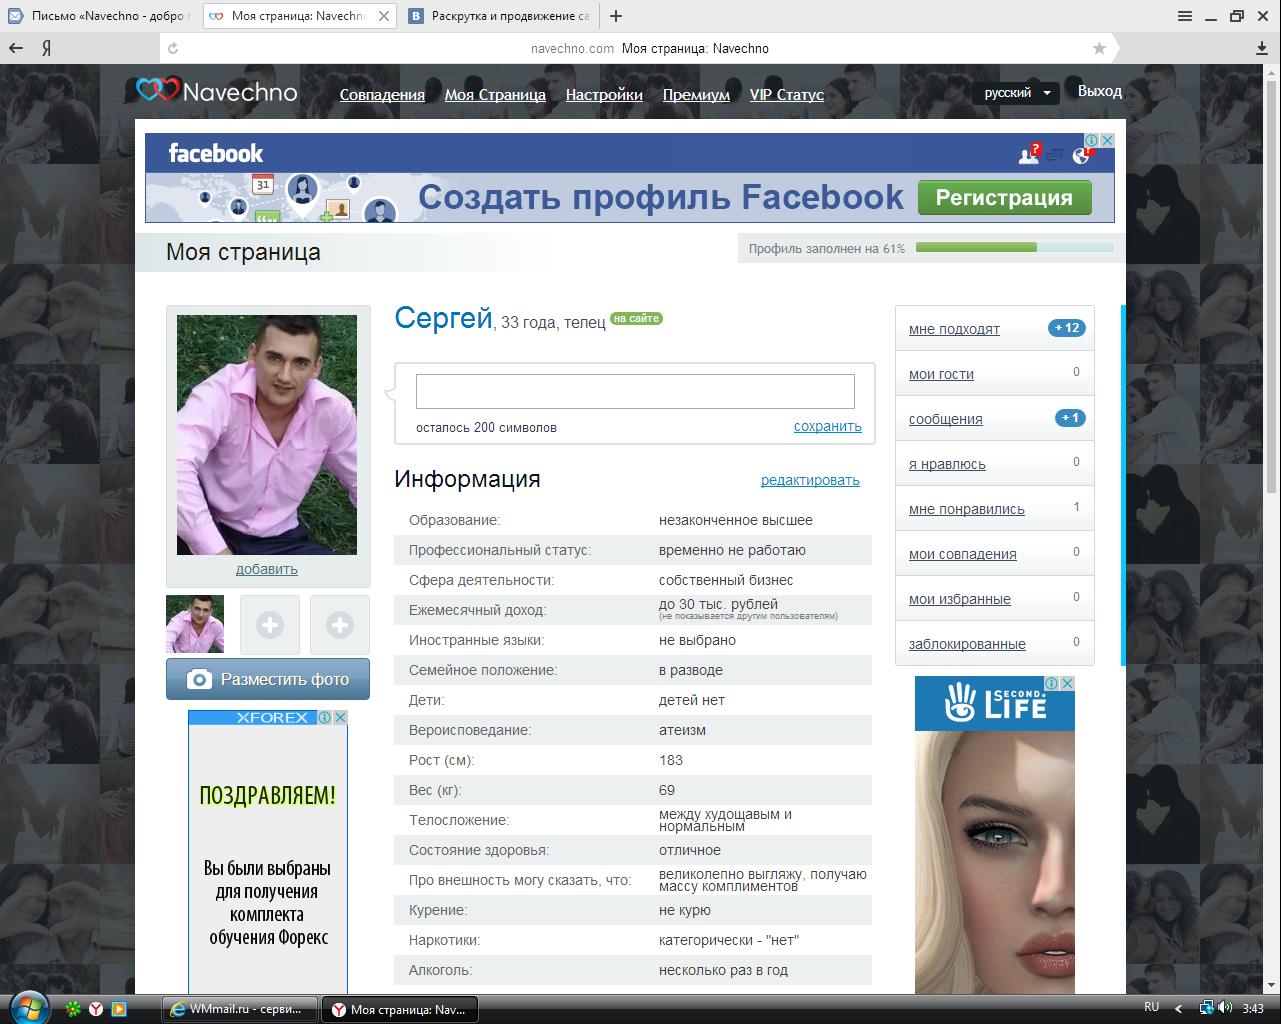
Task: Open the Моя Страница menu item
Action: tap(495, 95)
